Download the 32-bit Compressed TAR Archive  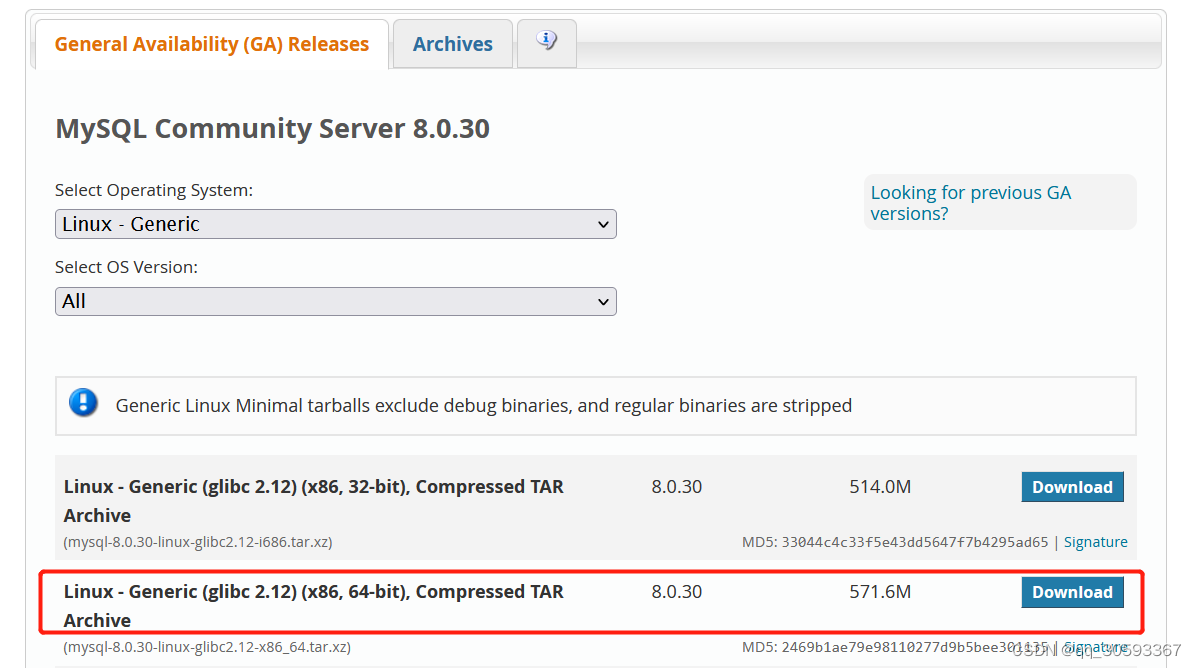tap(1072, 487)
